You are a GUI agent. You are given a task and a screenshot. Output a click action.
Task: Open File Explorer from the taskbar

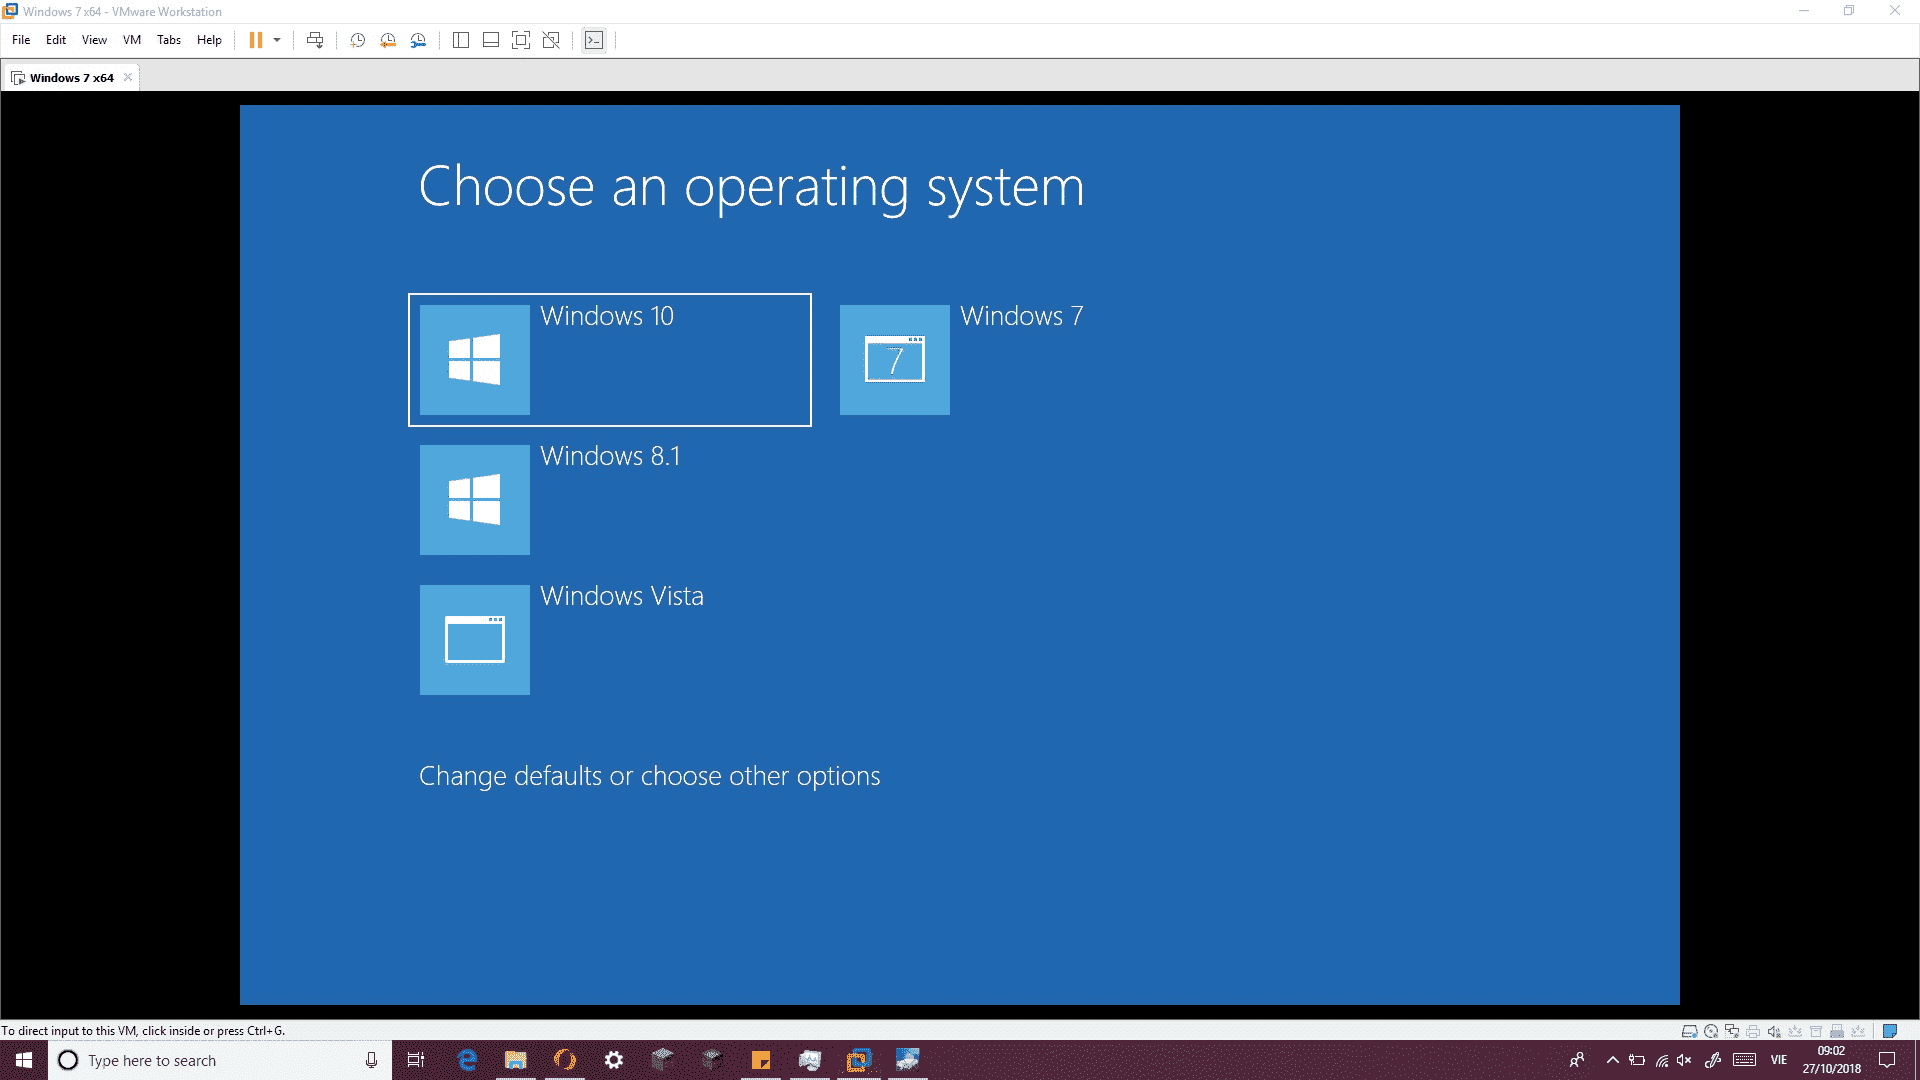pos(516,1060)
